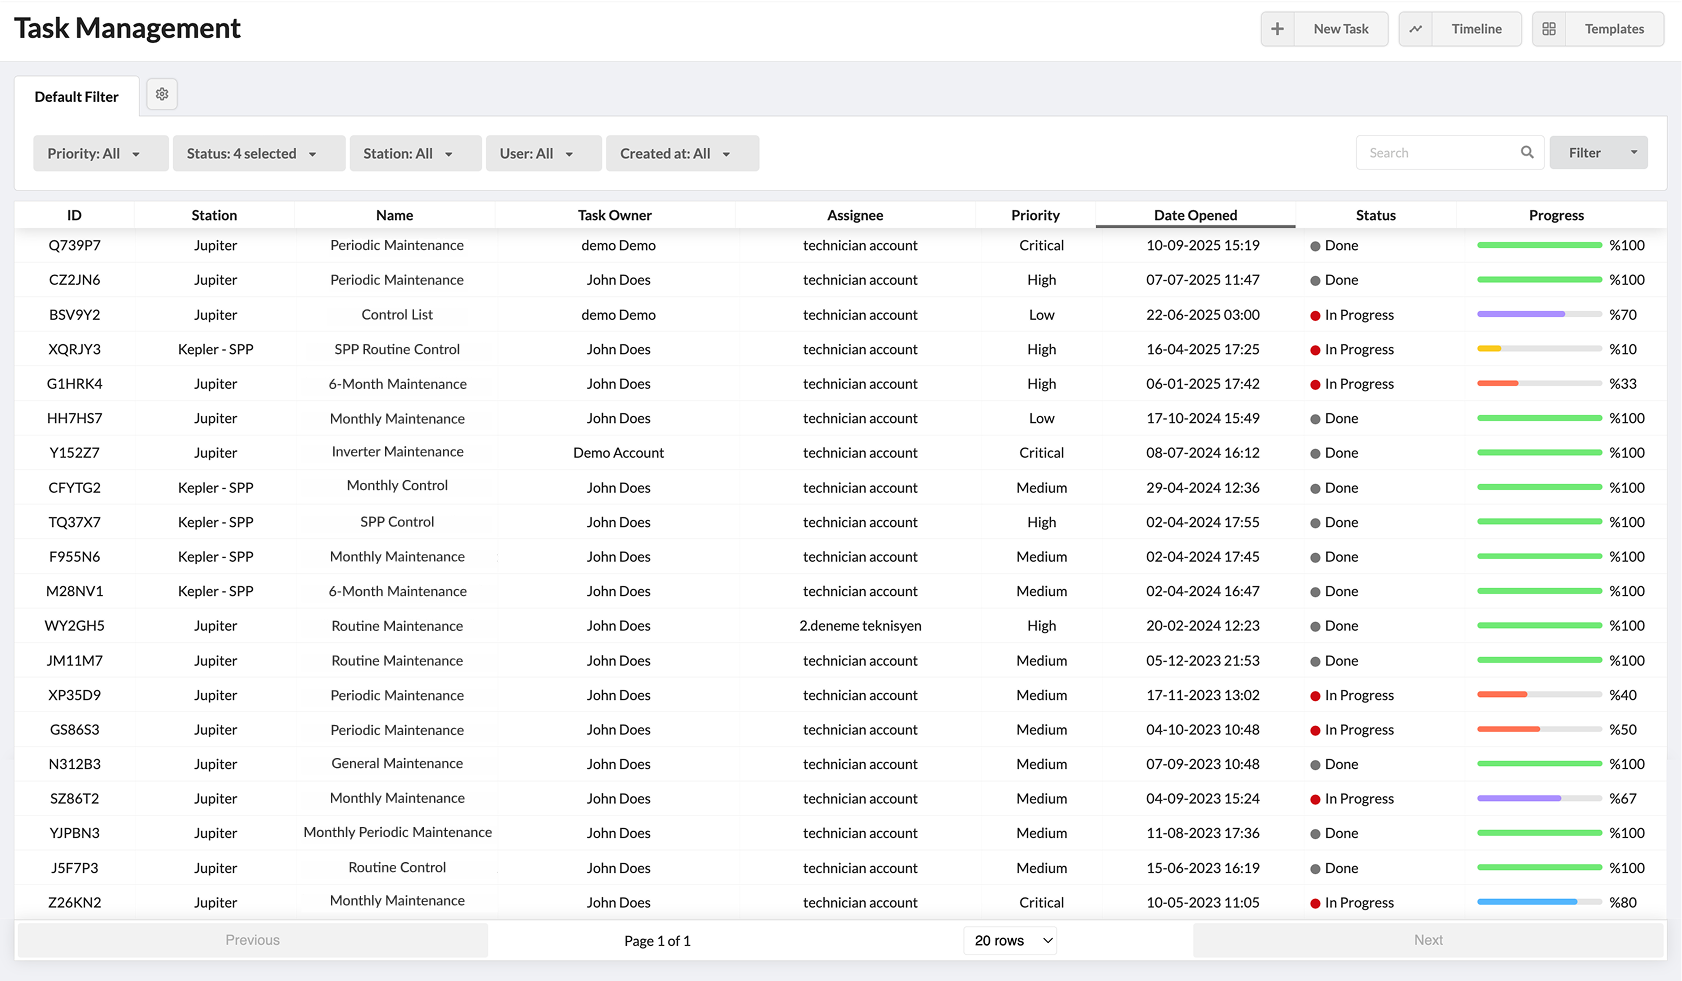Click red status dot for task BSV9Y2
This screenshot has width=1682, height=981.
pyautogui.click(x=1316, y=316)
